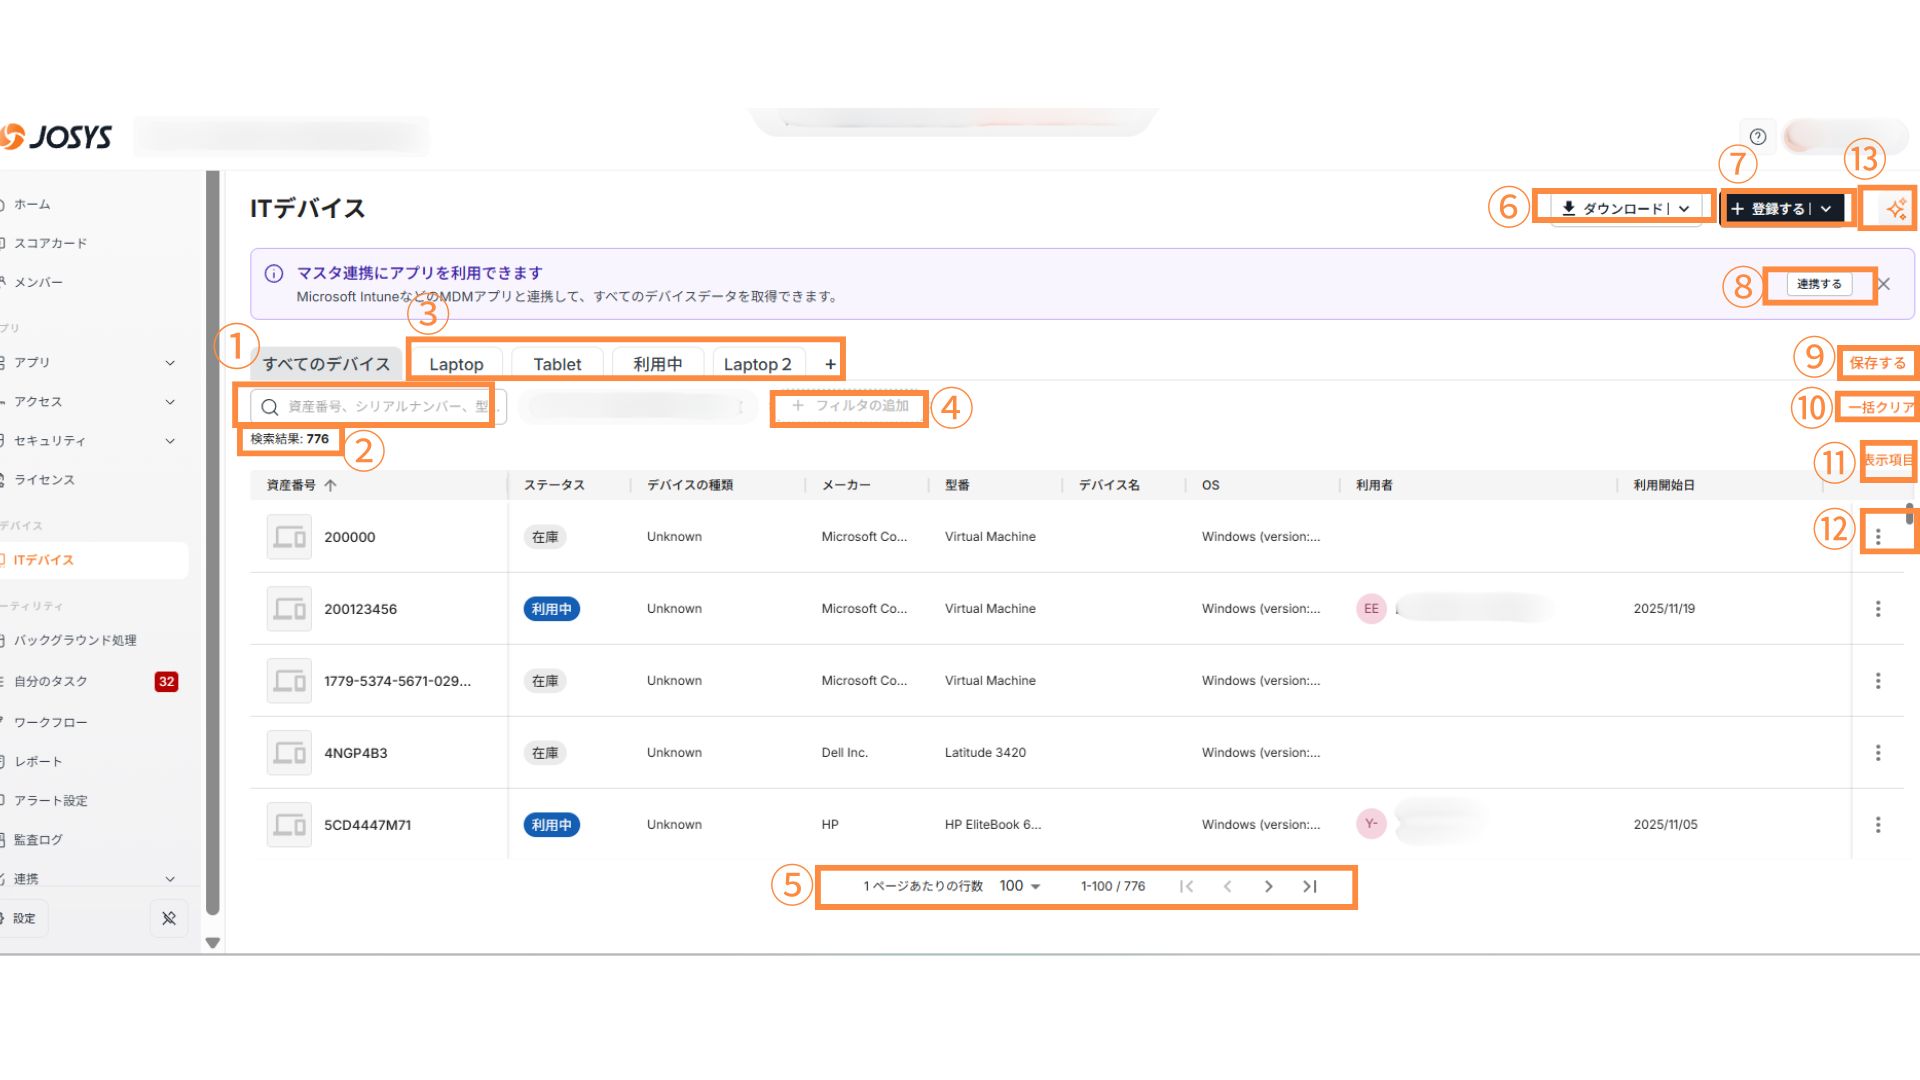The width and height of the screenshot is (1920, 1080).
Task: Select the Laptop 2 tab
Action: click(757, 364)
